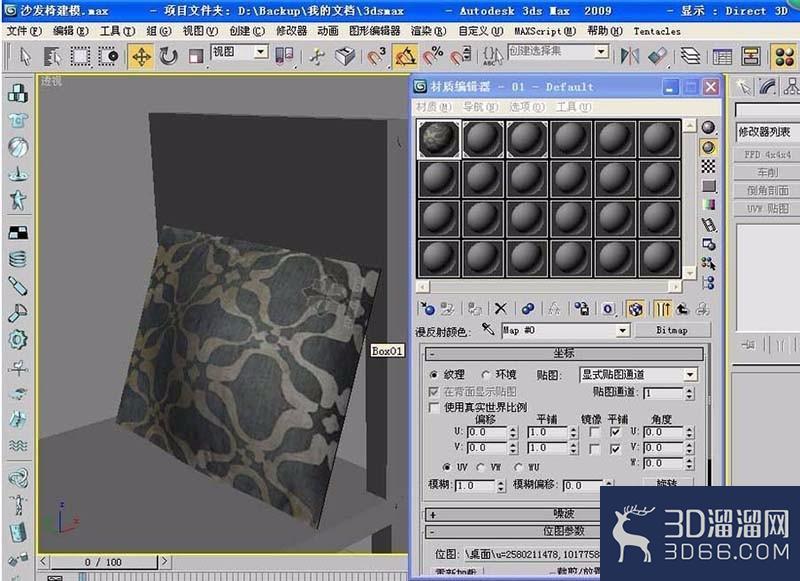Click Make Preview film icon
The width and height of the screenshot is (800, 581).
tap(708, 224)
